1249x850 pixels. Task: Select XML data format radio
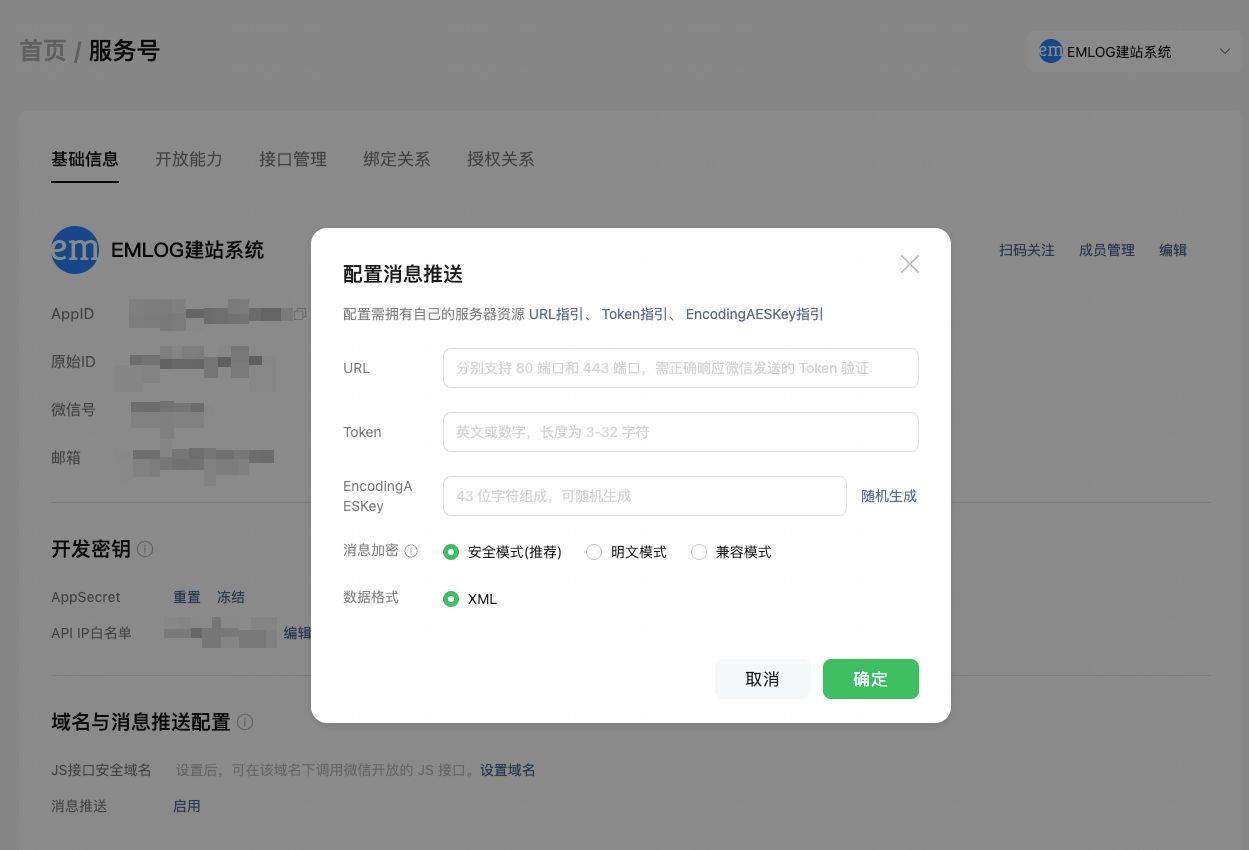coord(451,599)
